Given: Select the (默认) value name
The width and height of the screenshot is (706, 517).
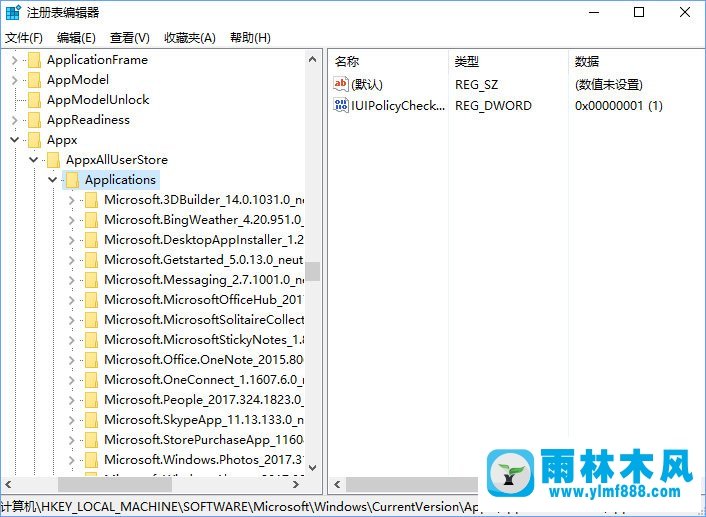Looking at the screenshot, I should click(367, 85).
